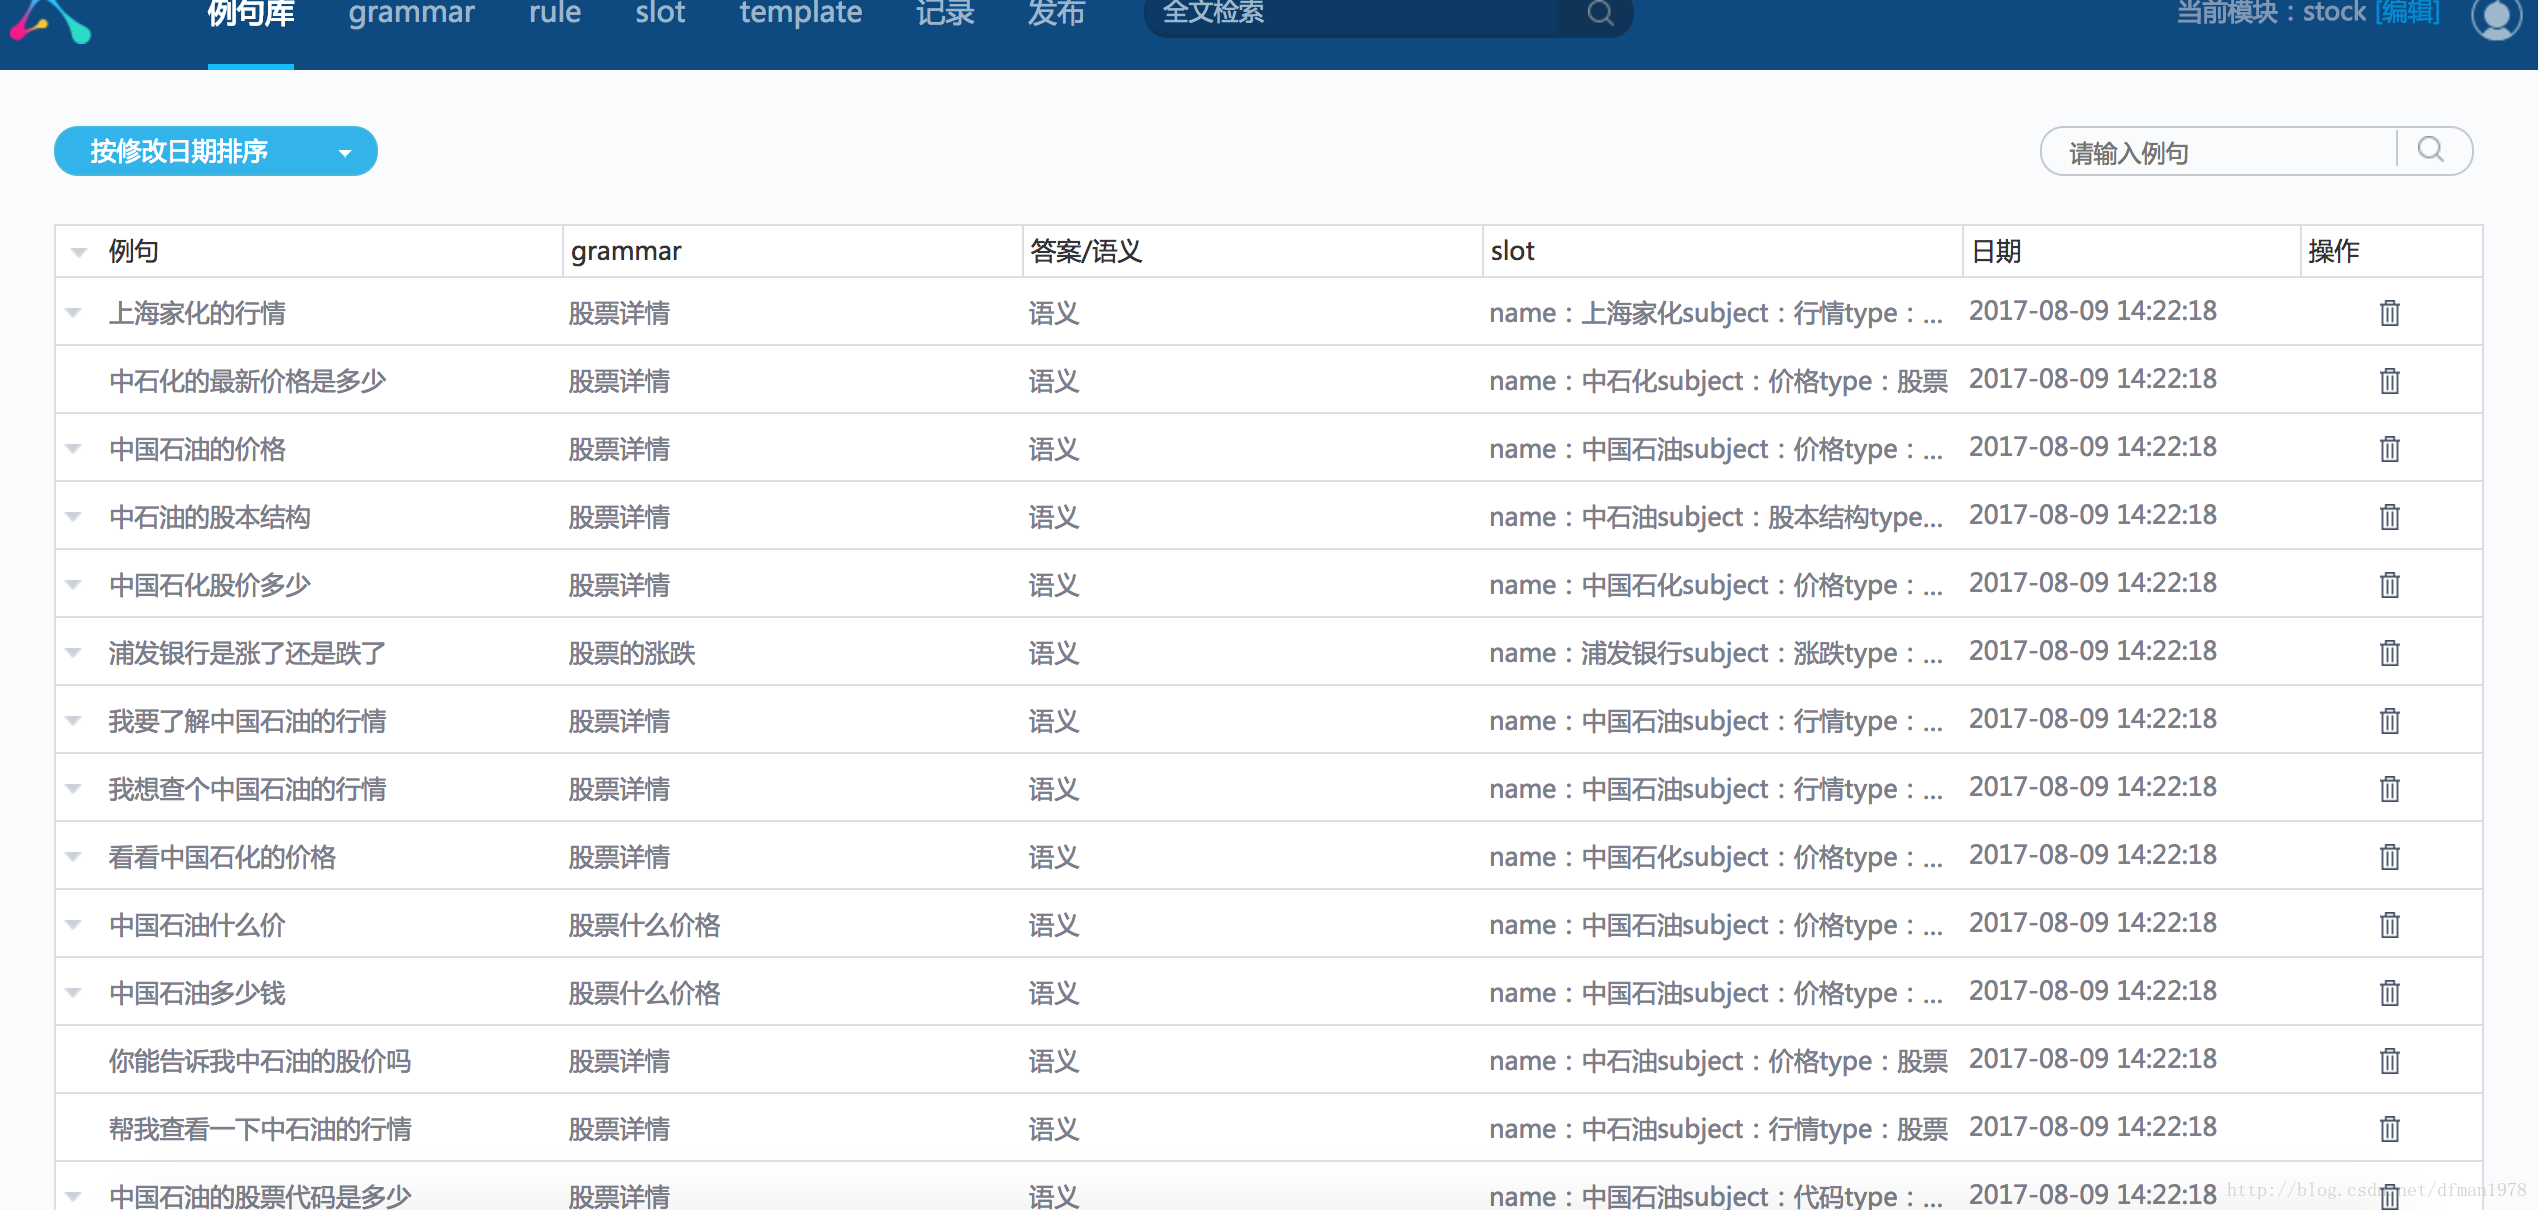Click slot text name：上海家化subject：行情type
The width and height of the screenshot is (2538, 1210).
[x=1716, y=313]
